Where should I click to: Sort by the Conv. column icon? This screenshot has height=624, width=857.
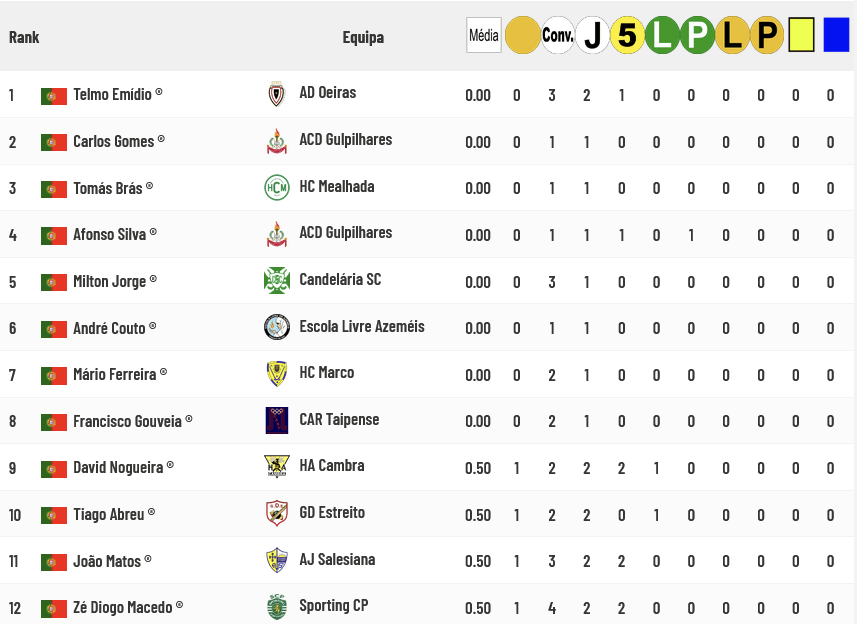pyautogui.click(x=557, y=36)
